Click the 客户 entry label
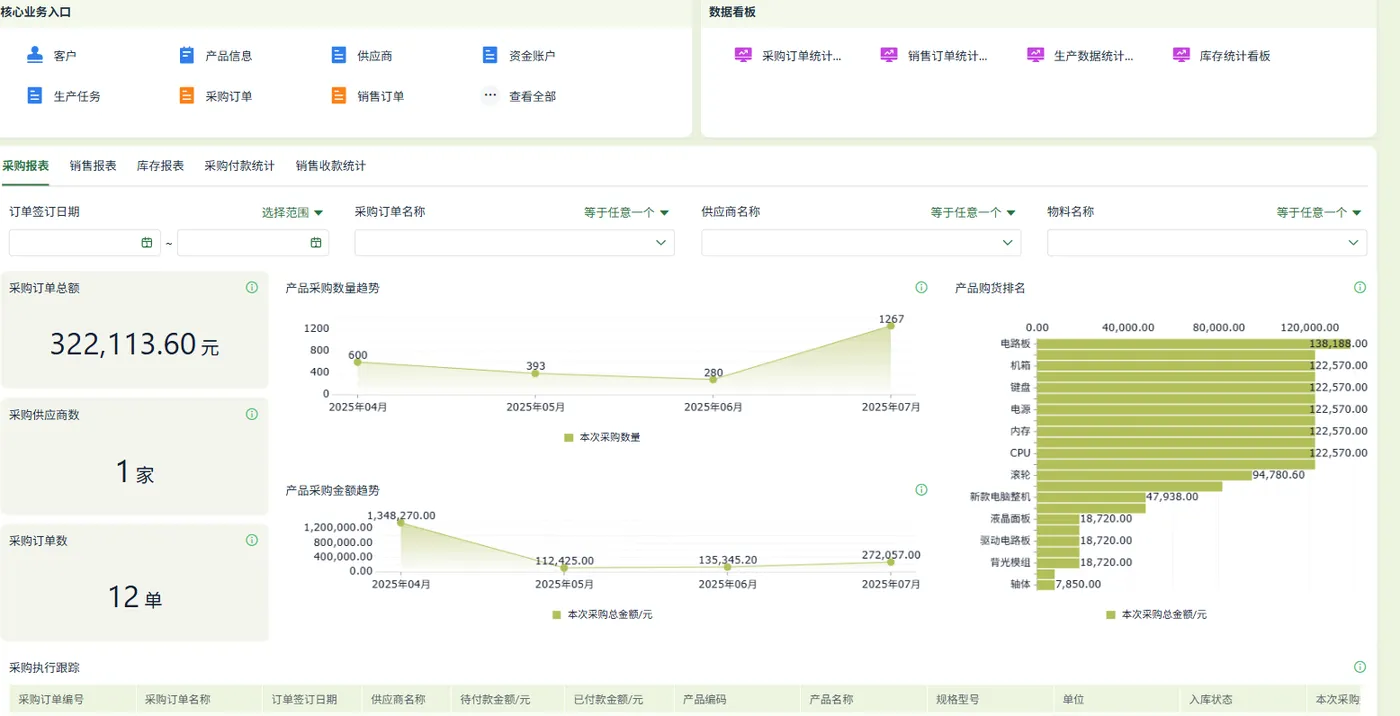 65,56
